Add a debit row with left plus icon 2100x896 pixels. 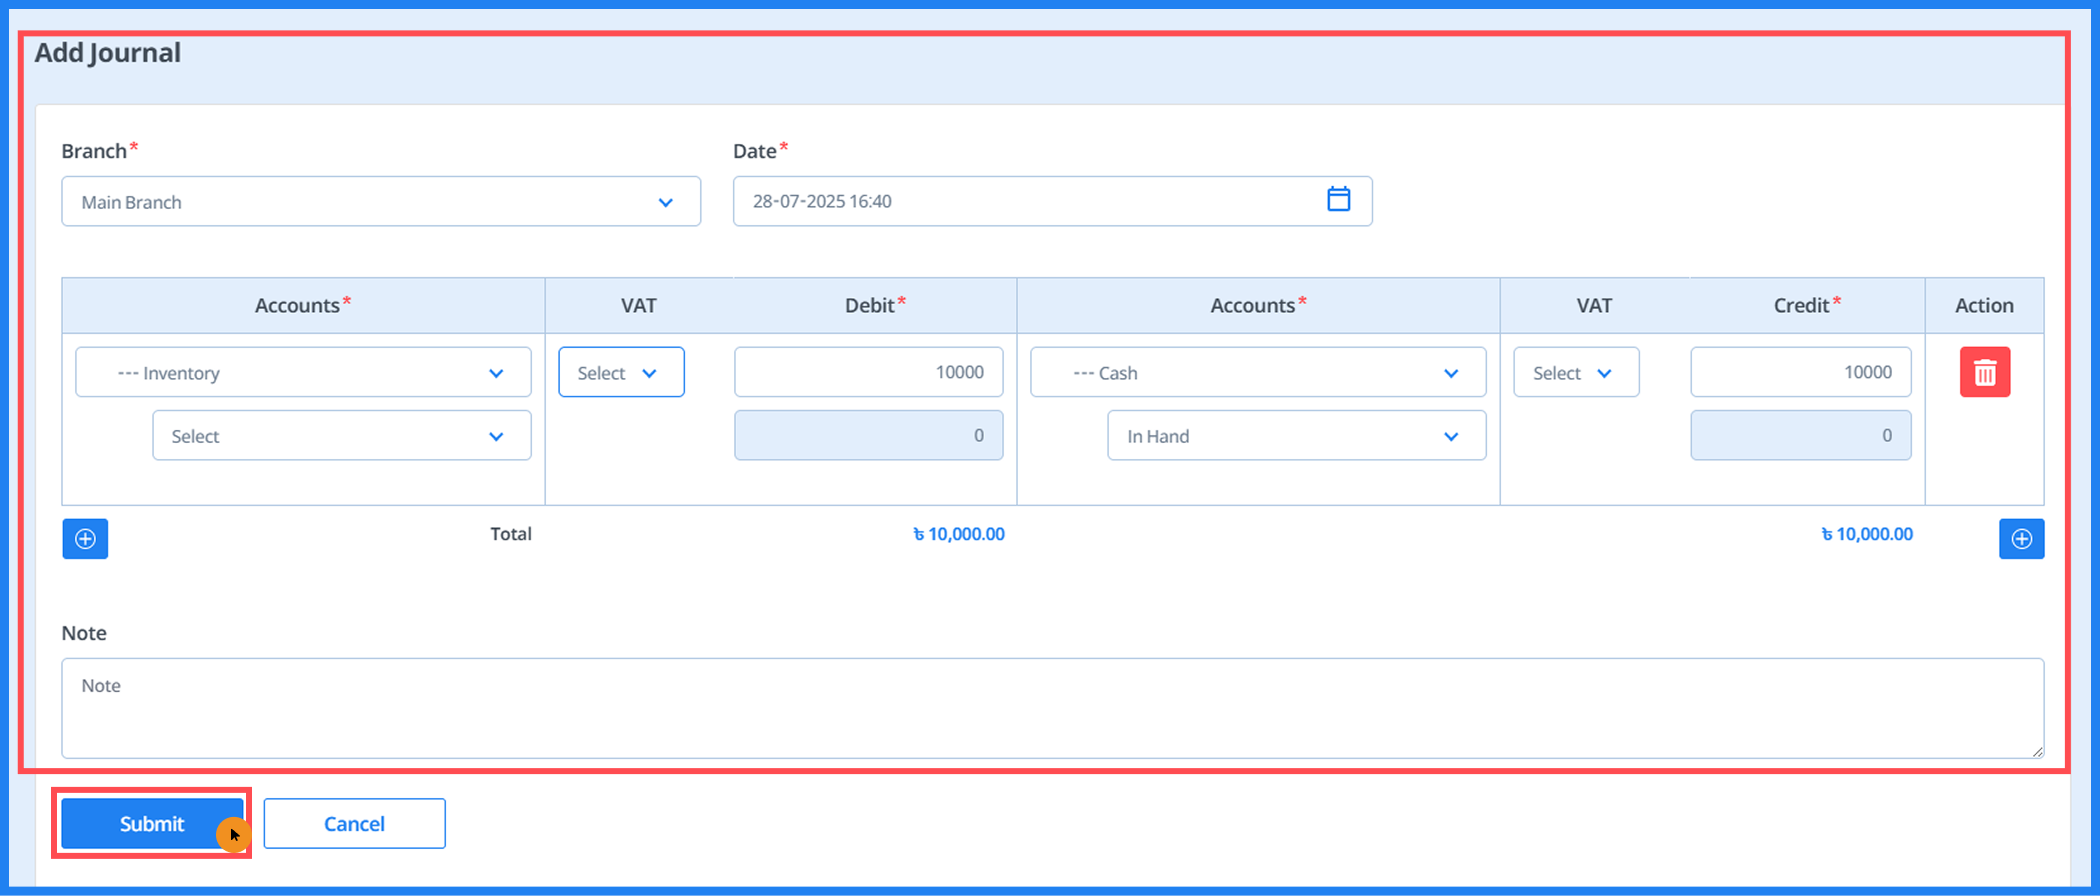tap(85, 539)
